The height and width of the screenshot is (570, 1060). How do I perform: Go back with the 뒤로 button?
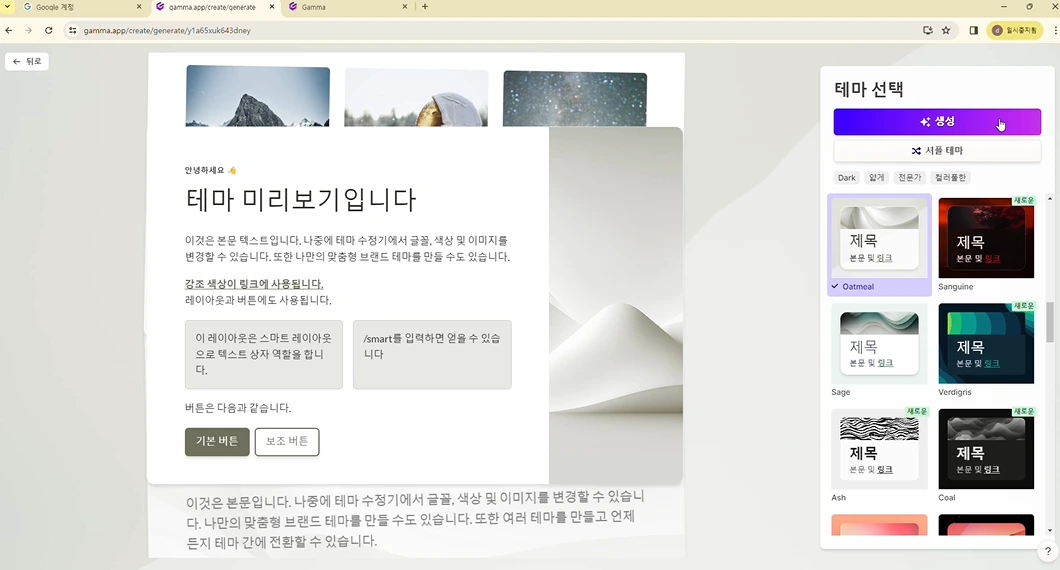pyautogui.click(x=27, y=62)
